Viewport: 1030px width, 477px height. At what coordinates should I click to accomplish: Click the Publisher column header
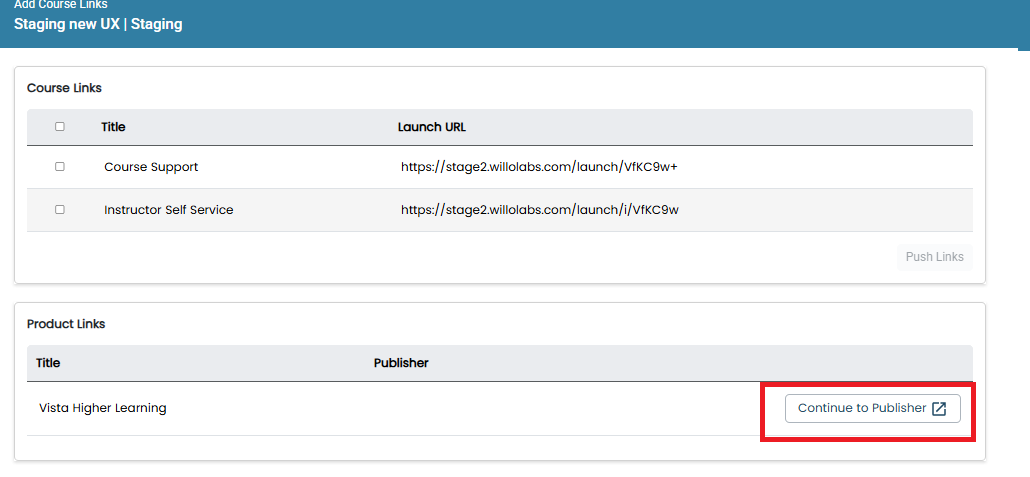point(401,363)
